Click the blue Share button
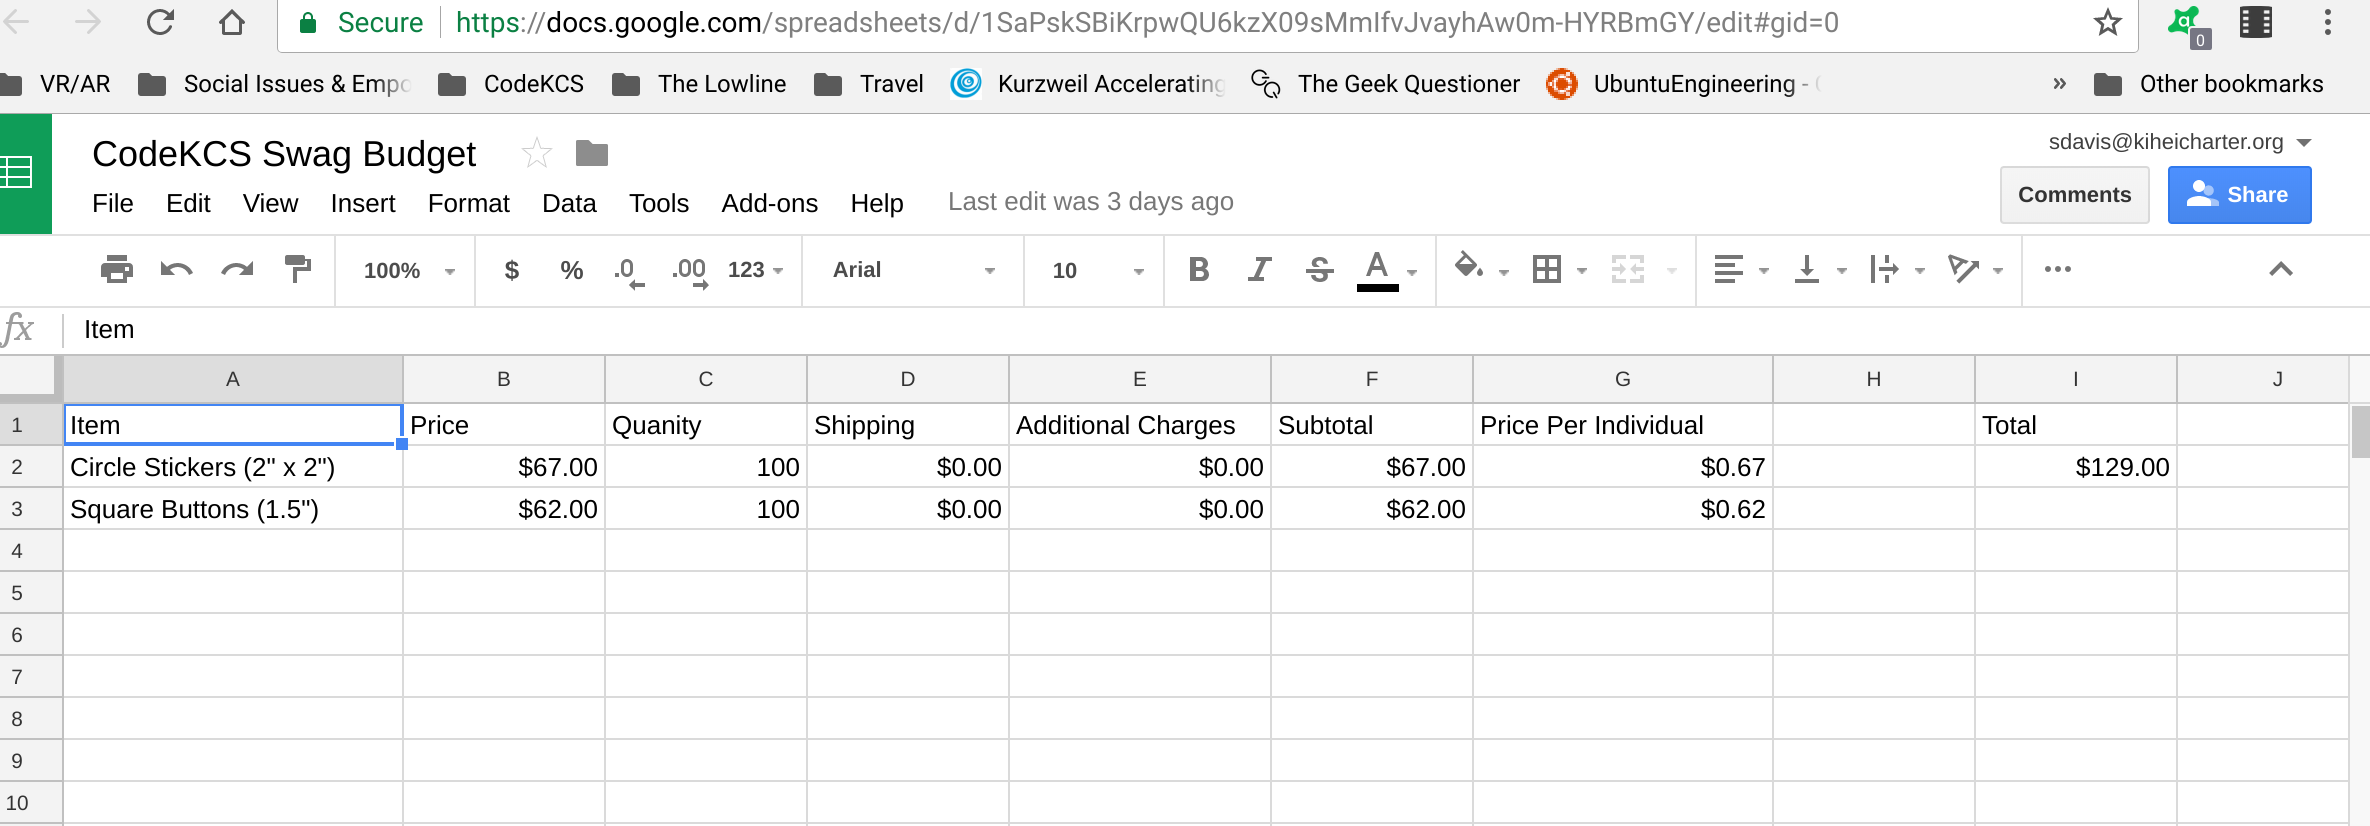This screenshot has width=2370, height=826. click(x=2238, y=195)
